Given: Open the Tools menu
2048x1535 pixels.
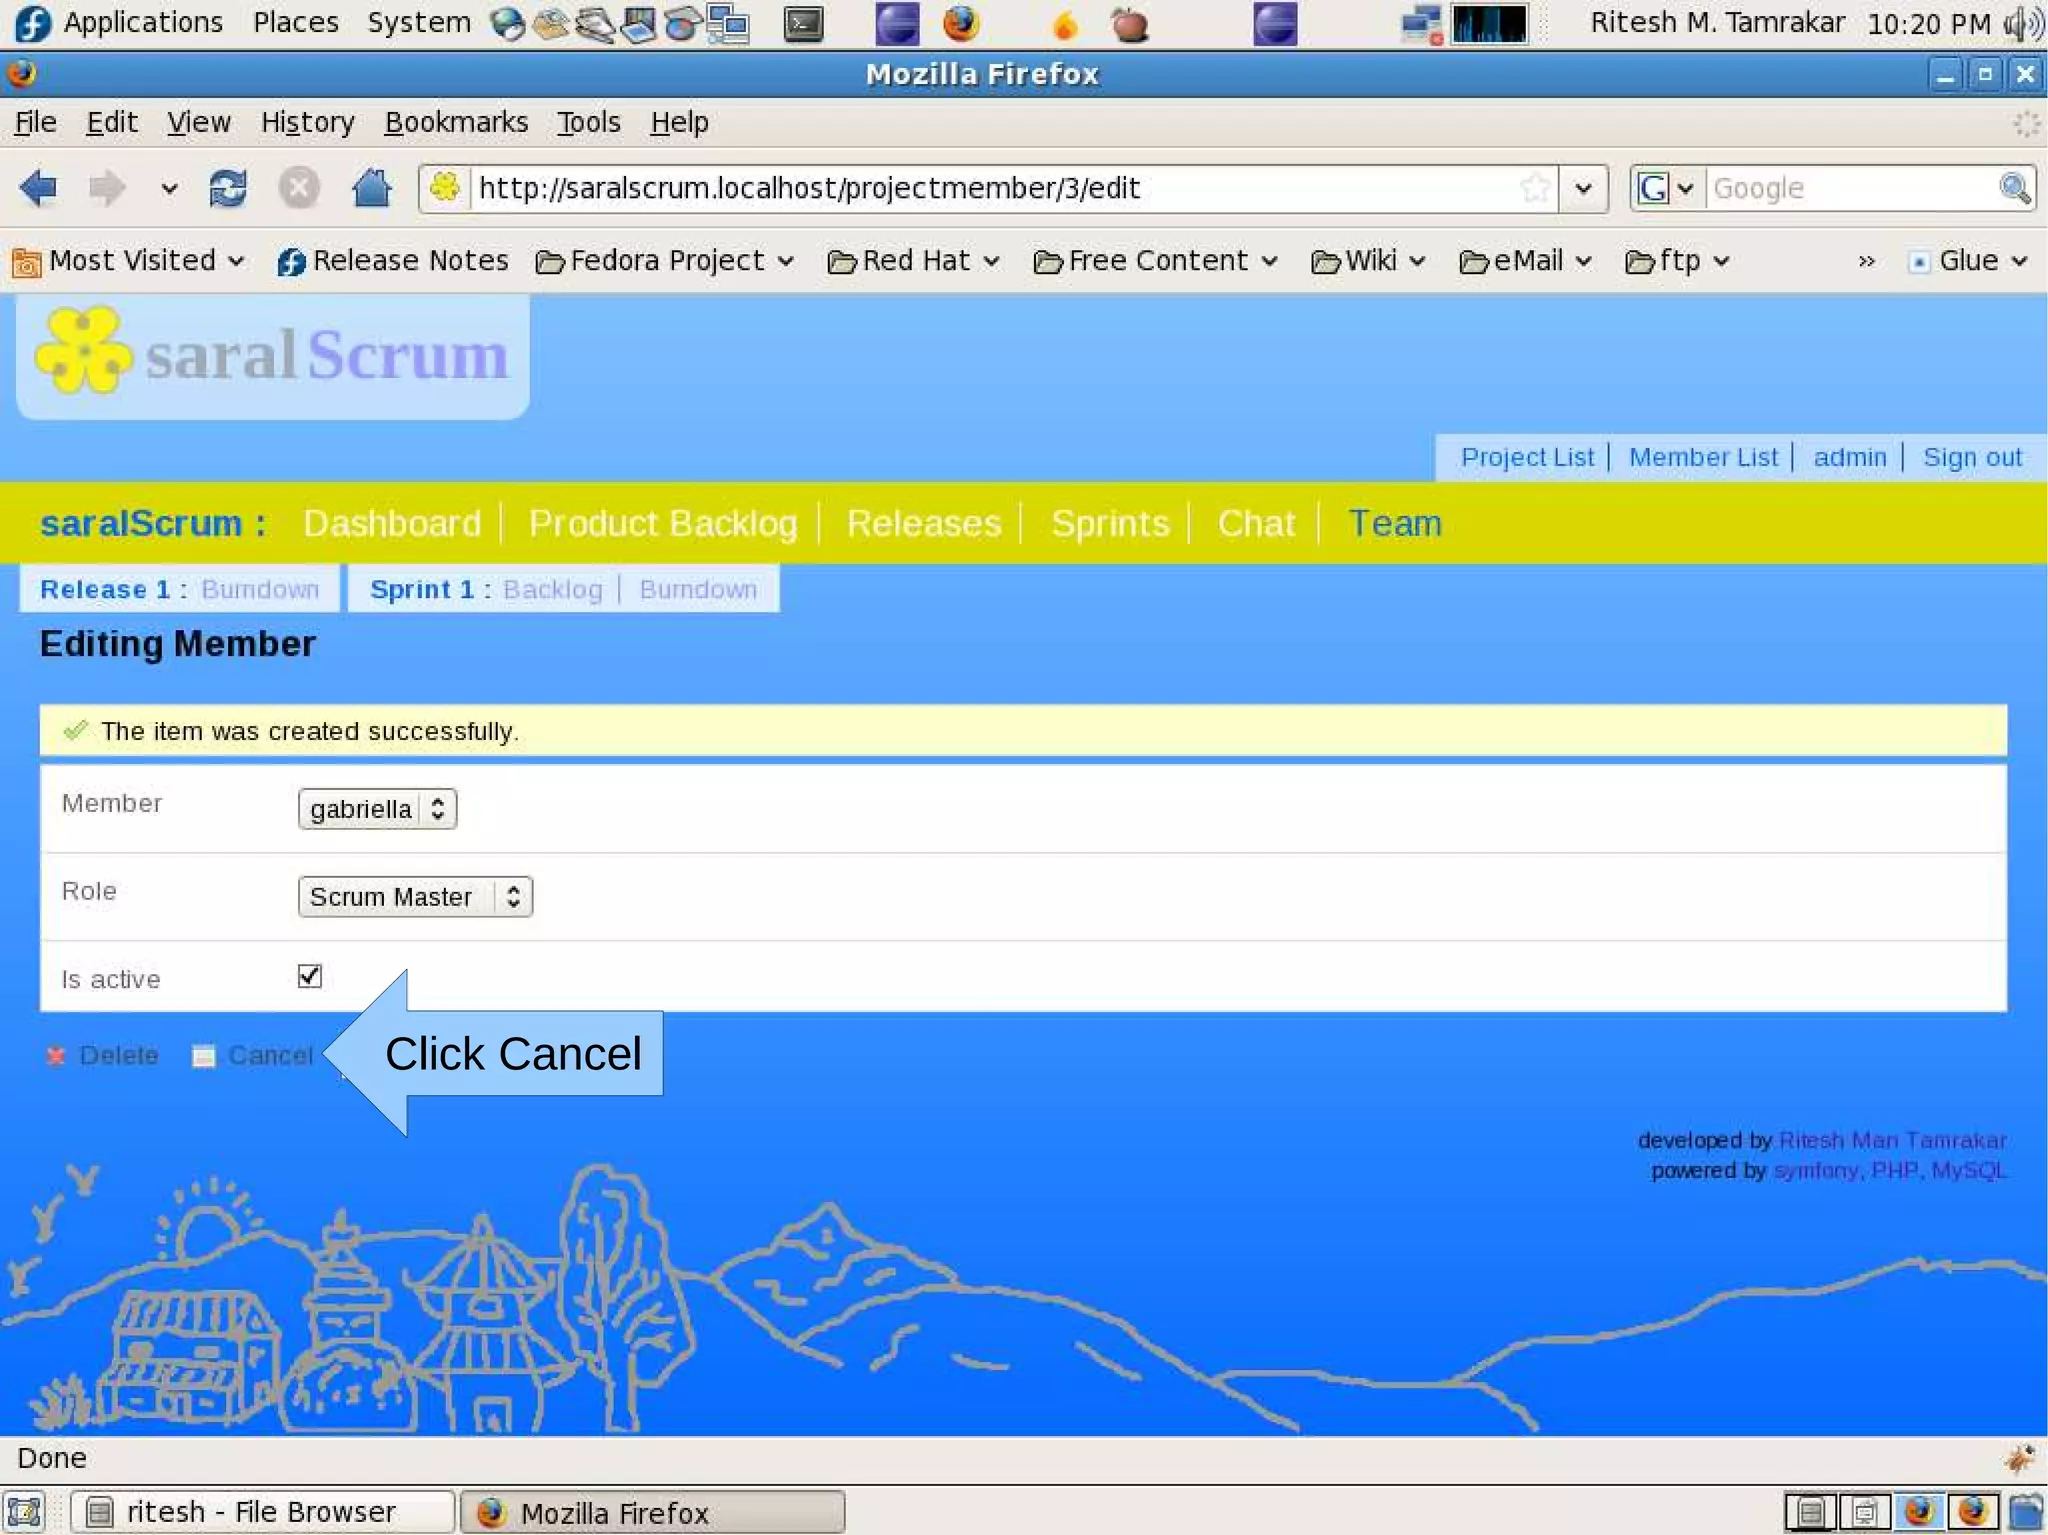Looking at the screenshot, I should click(x=588, y=122).
